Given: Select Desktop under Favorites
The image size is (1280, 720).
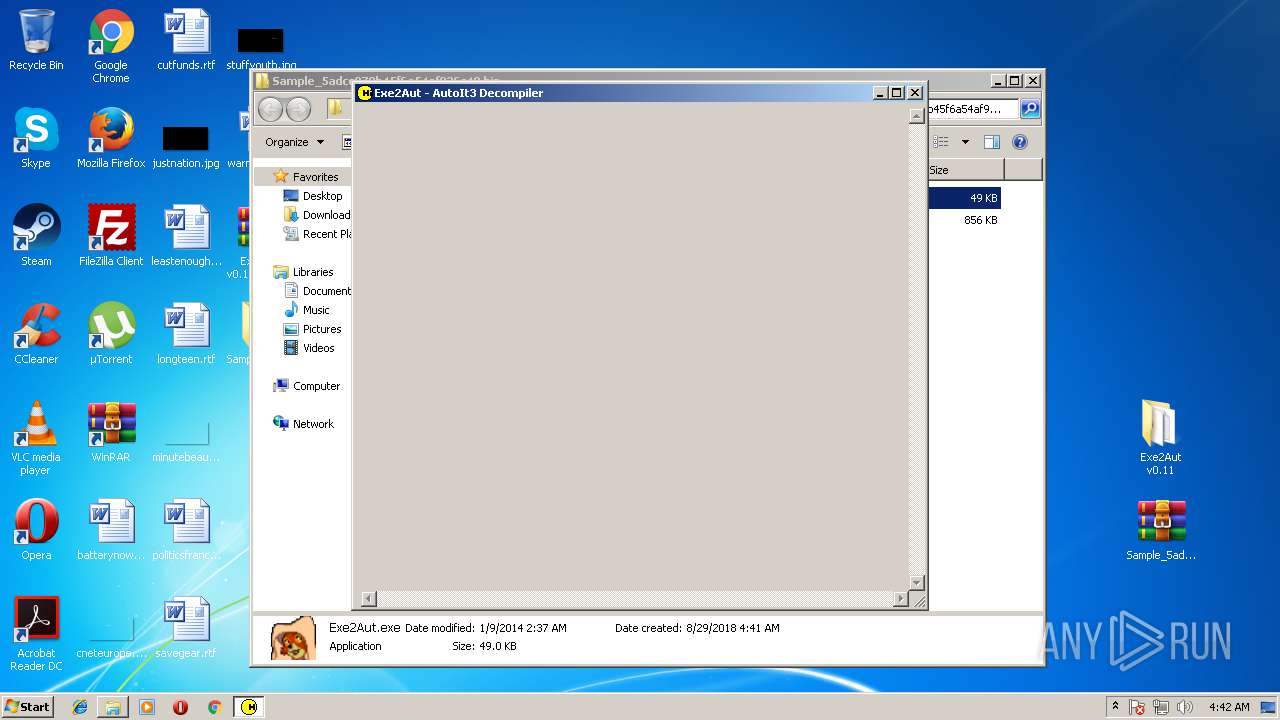Looking at the screenshot, I should pos(322,196).
